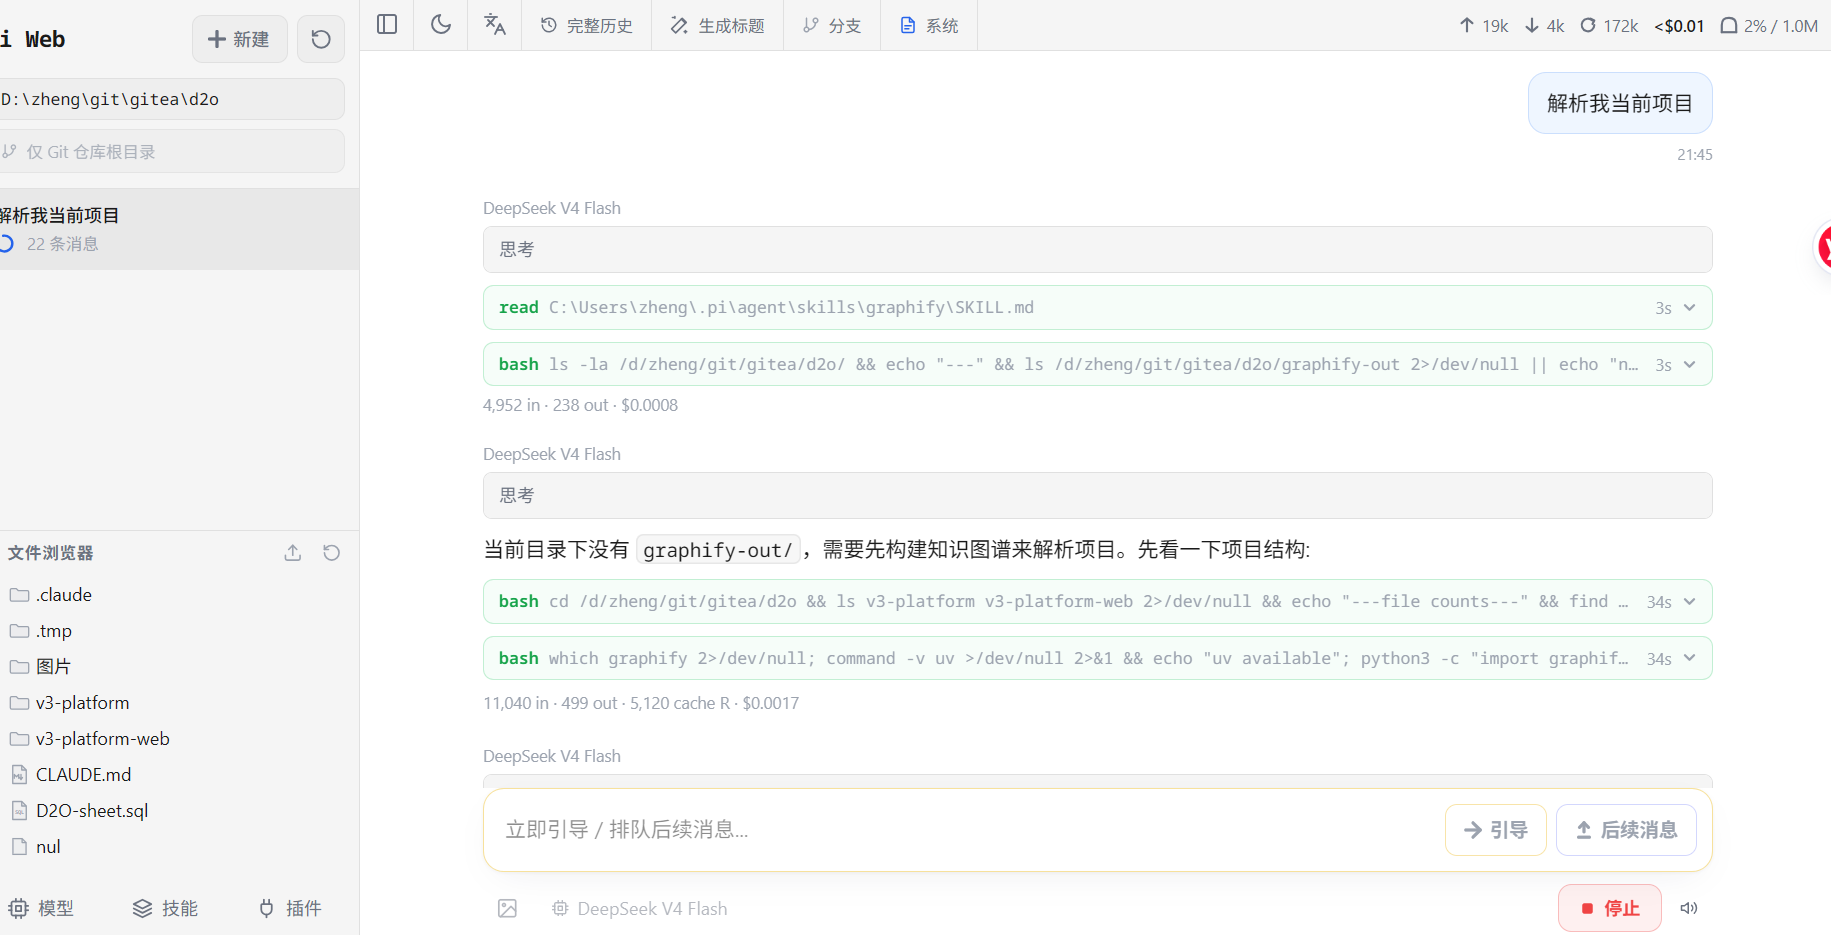Viewport: 1831px width, 935px height.
Task: Click the 停止 stop button
Action: click(x=1610, y=908)
